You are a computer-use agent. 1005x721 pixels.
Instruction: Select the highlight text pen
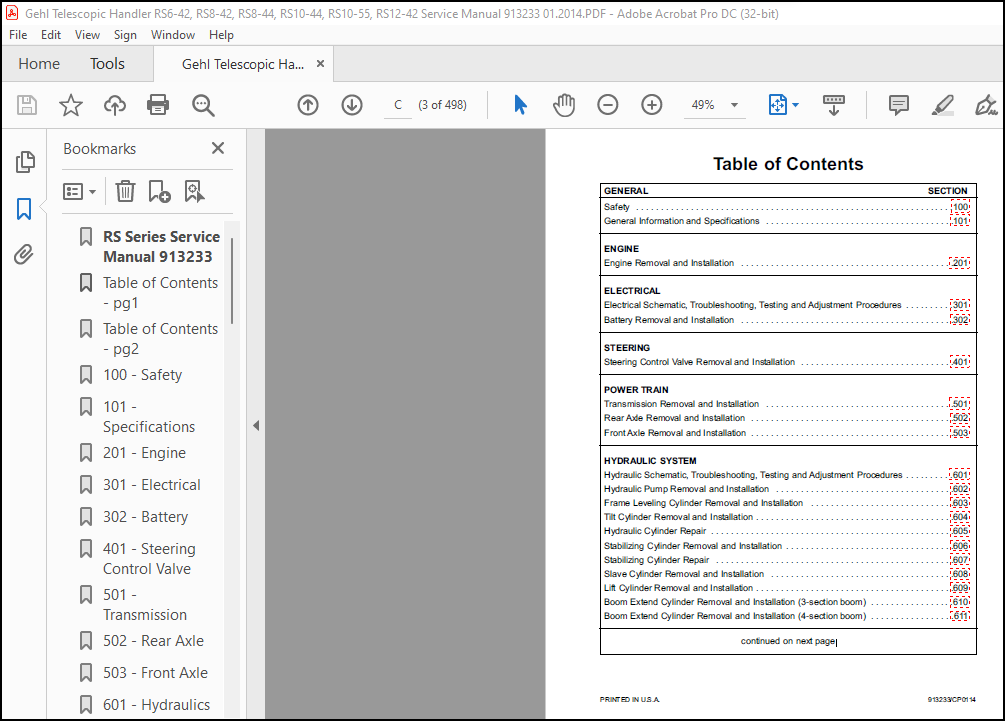[x=943, y=105]
